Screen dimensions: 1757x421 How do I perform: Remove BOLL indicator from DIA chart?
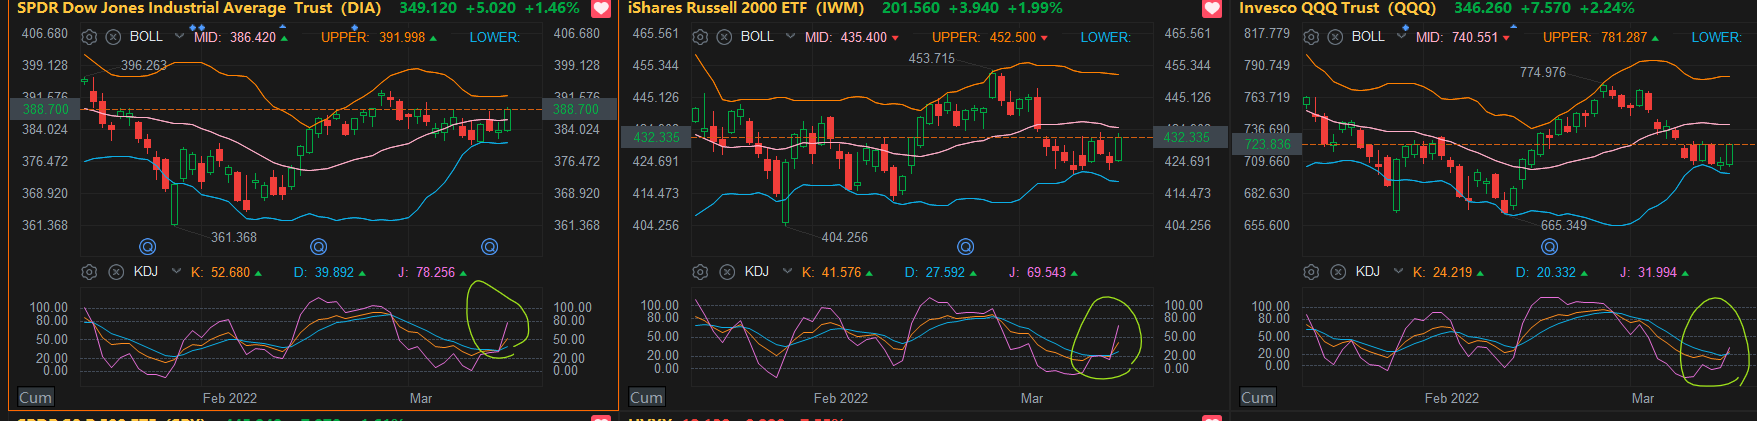(x=113, y=37)
